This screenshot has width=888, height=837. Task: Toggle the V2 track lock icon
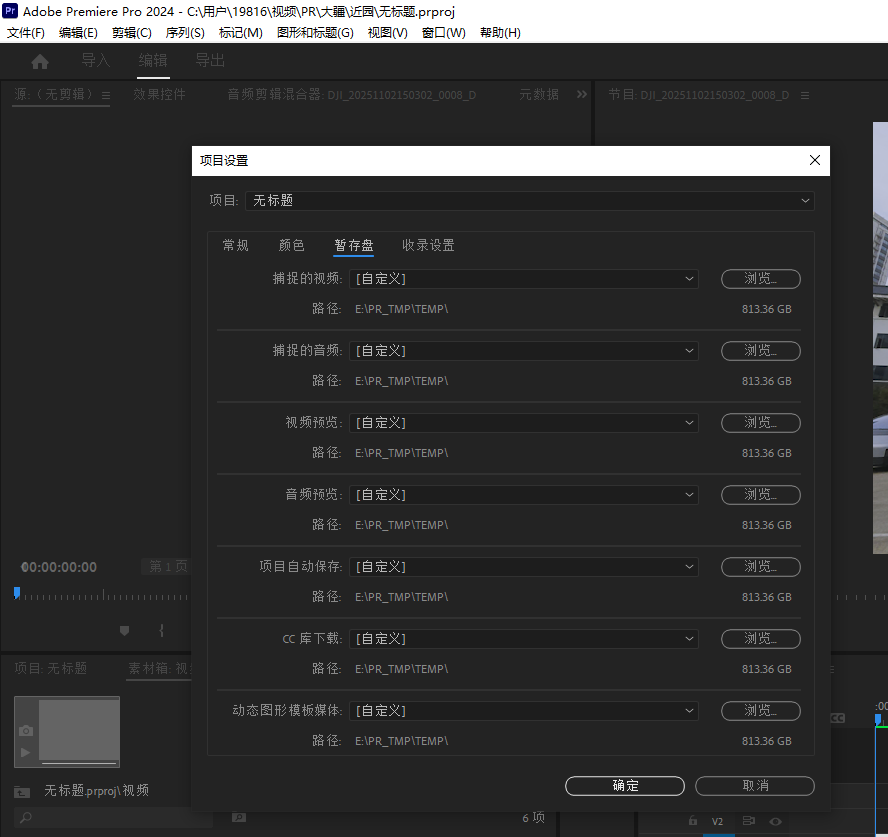693,821
